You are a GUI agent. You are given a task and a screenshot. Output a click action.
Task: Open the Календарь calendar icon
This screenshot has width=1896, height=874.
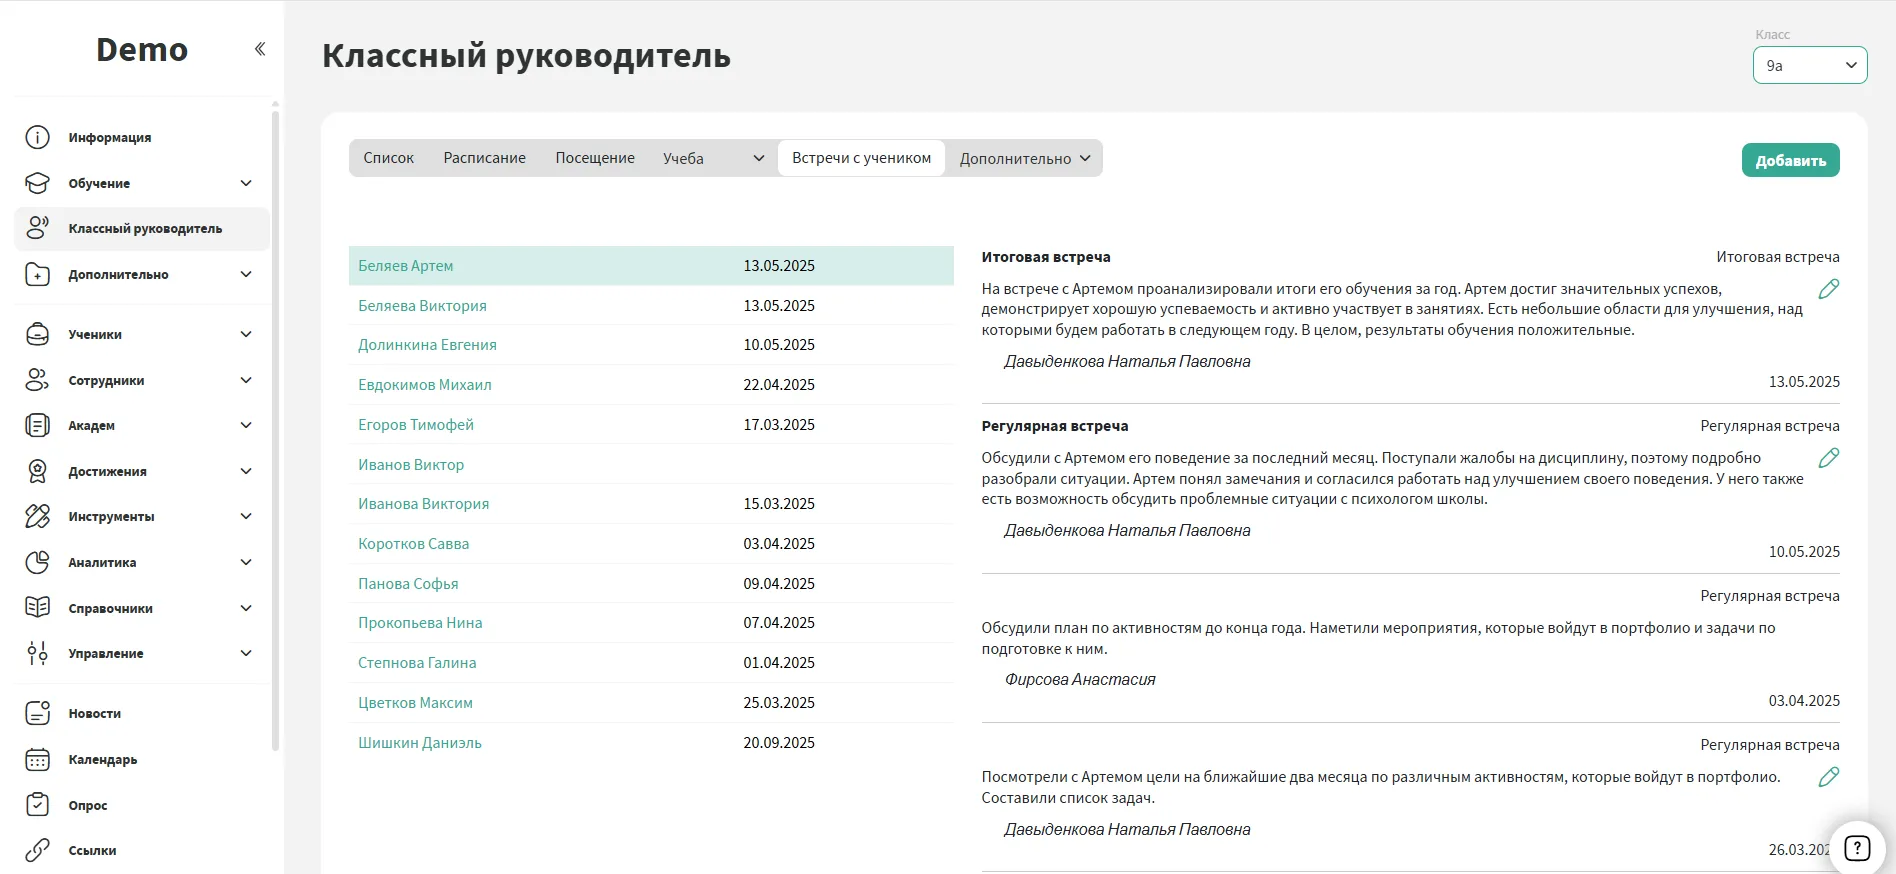click(x=37, y=759)
